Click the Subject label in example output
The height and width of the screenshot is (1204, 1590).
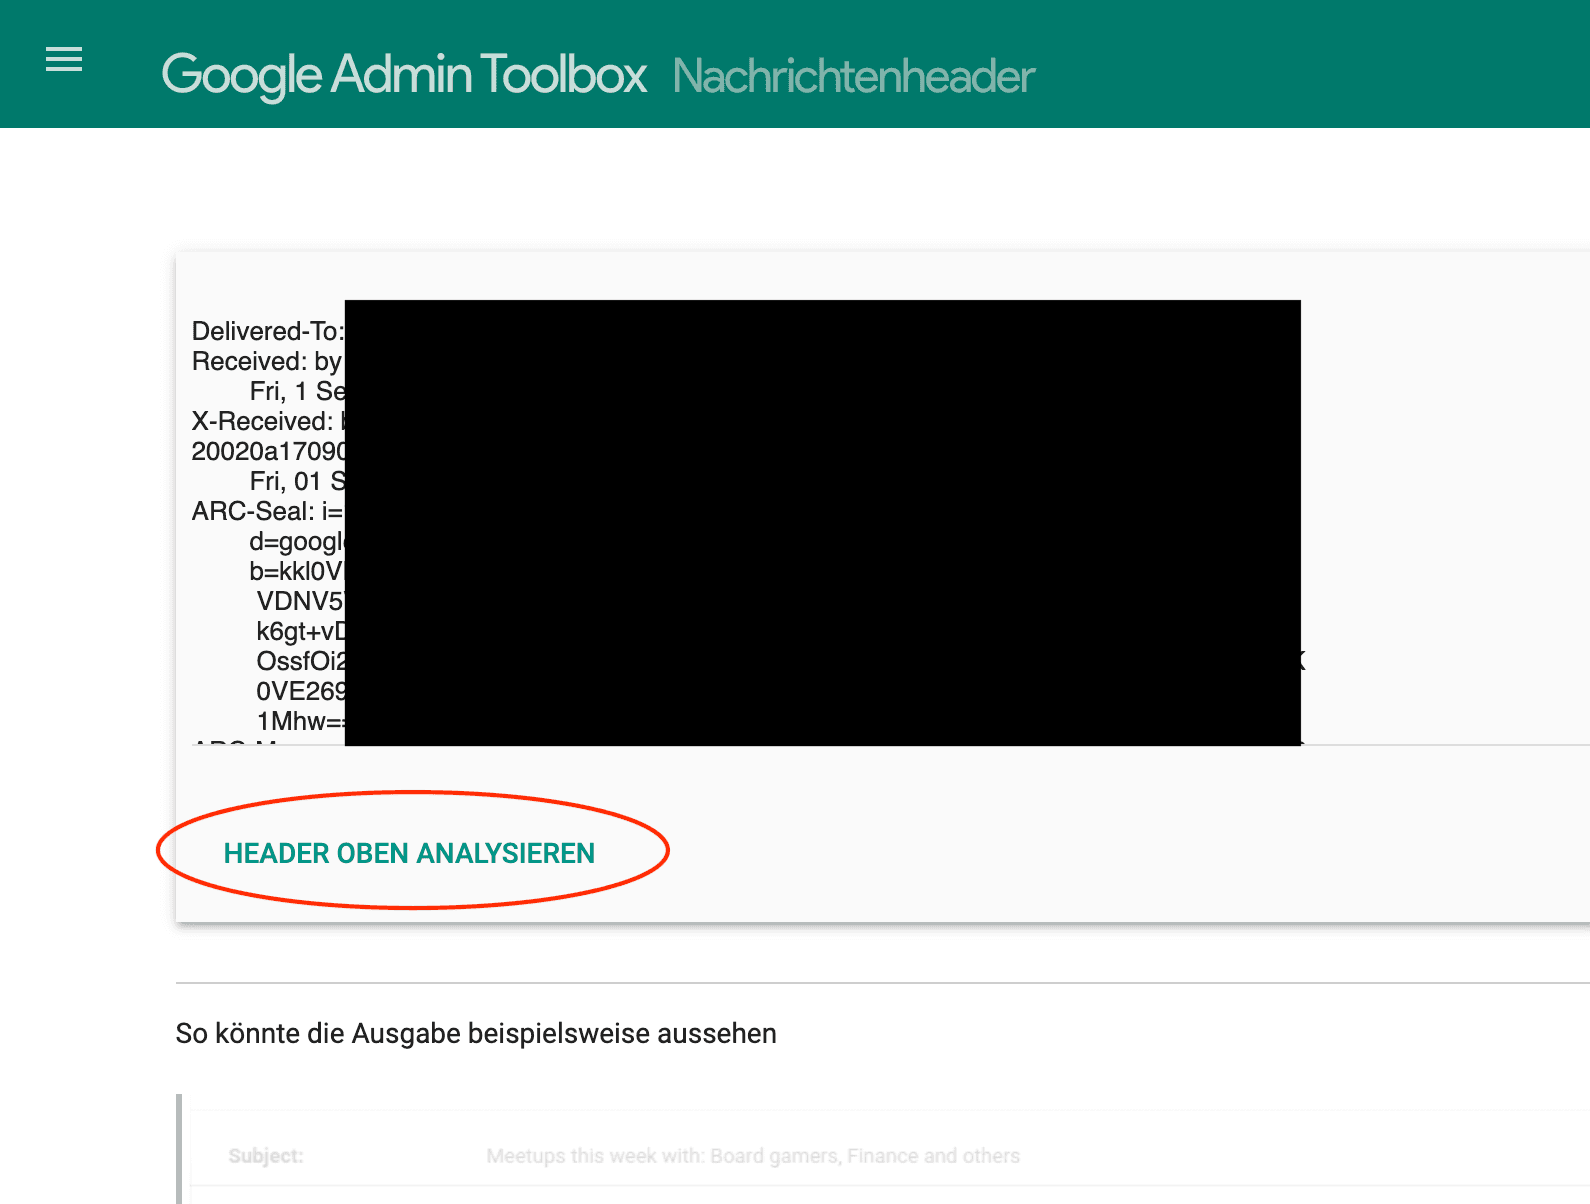265,1156
